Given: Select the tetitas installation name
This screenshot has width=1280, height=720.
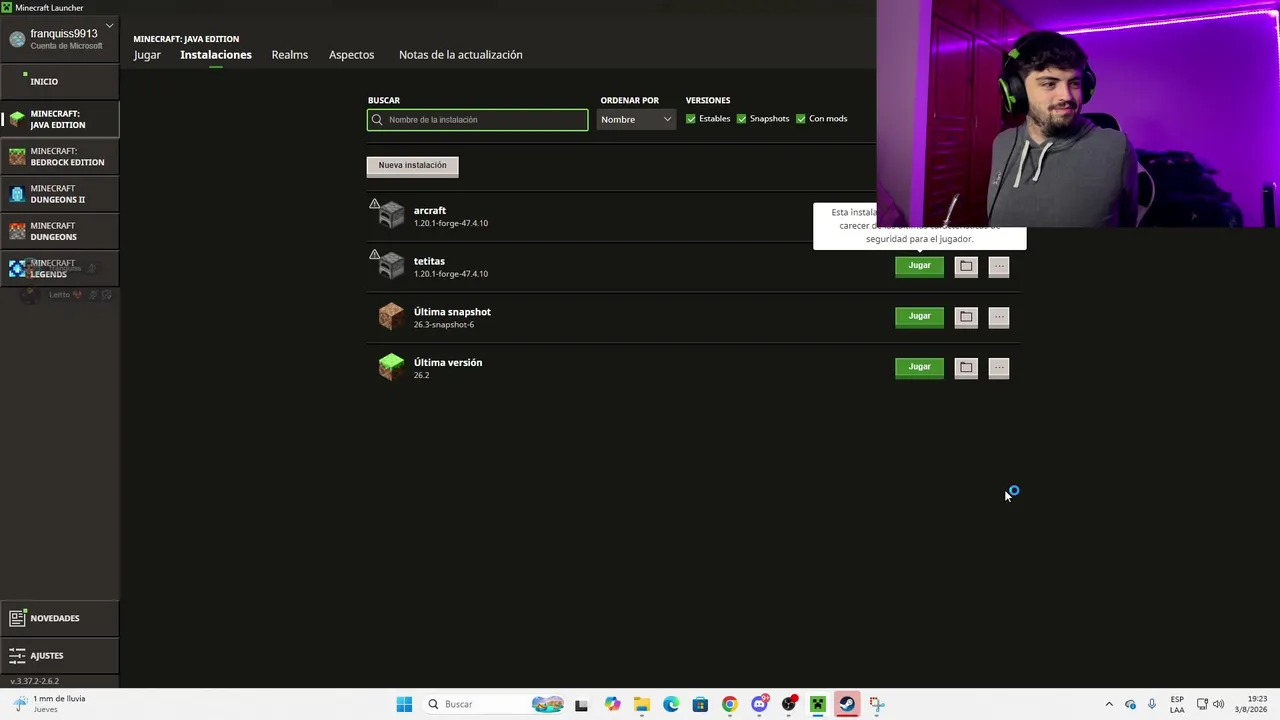Looking at the screenshot, I should 429,262.
